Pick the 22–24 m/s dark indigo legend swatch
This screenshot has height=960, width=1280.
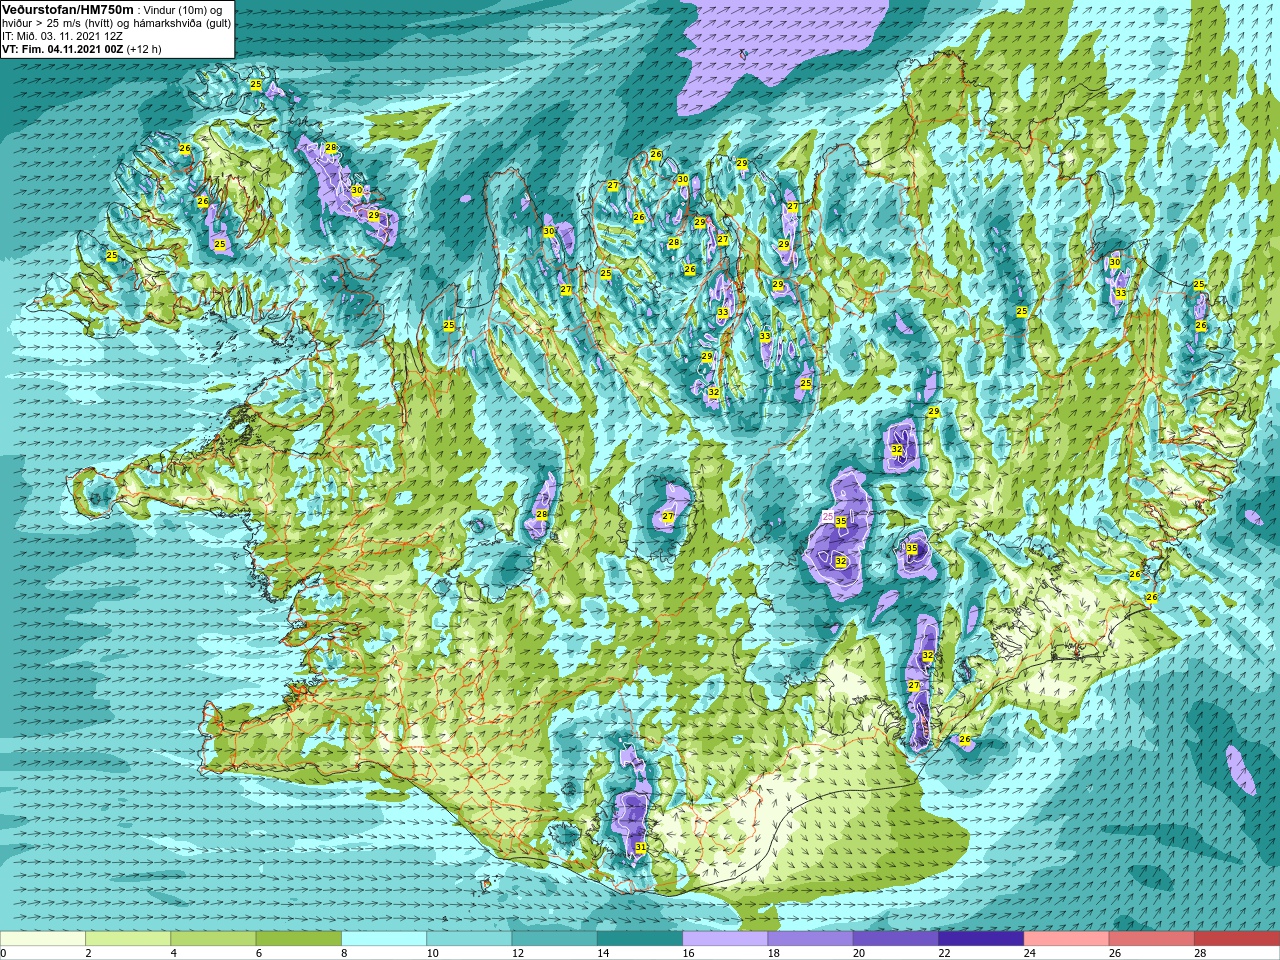pyautogui.click(x=980, y=939)
